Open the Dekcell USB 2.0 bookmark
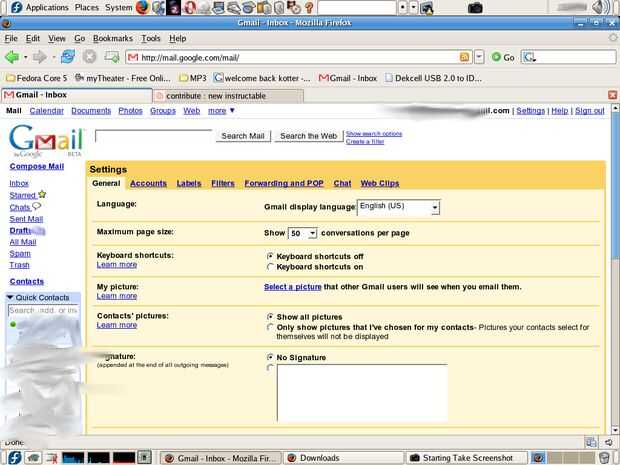Screen dimensions: 620x465 433,78
